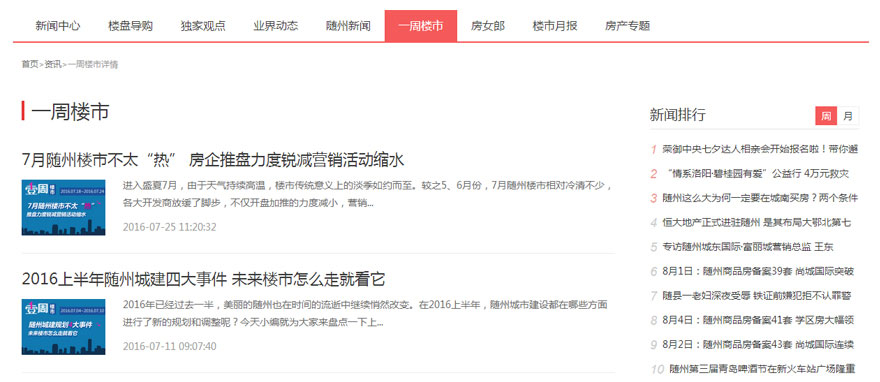The width and height of the screenshot is (880, 382).
Task: Open article 2016上半年随州城建四大事件
Action: coord(203,279)
